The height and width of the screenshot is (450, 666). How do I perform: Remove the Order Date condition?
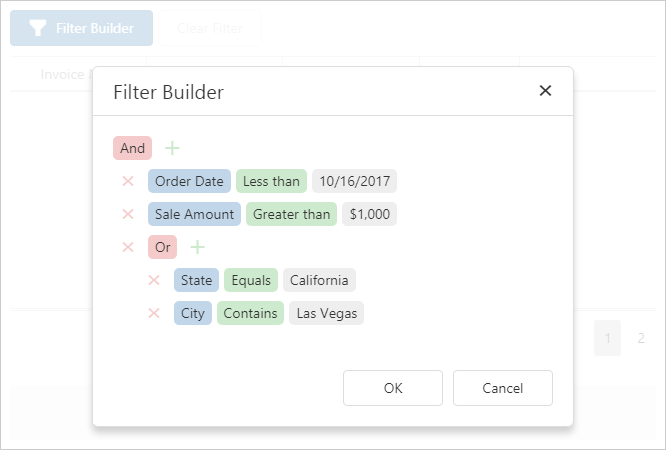click(128, 181)
